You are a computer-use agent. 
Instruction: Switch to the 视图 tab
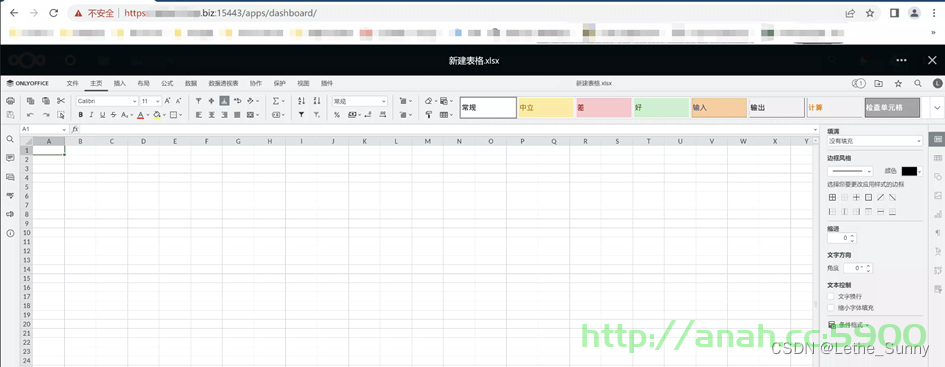pos(303,83)
